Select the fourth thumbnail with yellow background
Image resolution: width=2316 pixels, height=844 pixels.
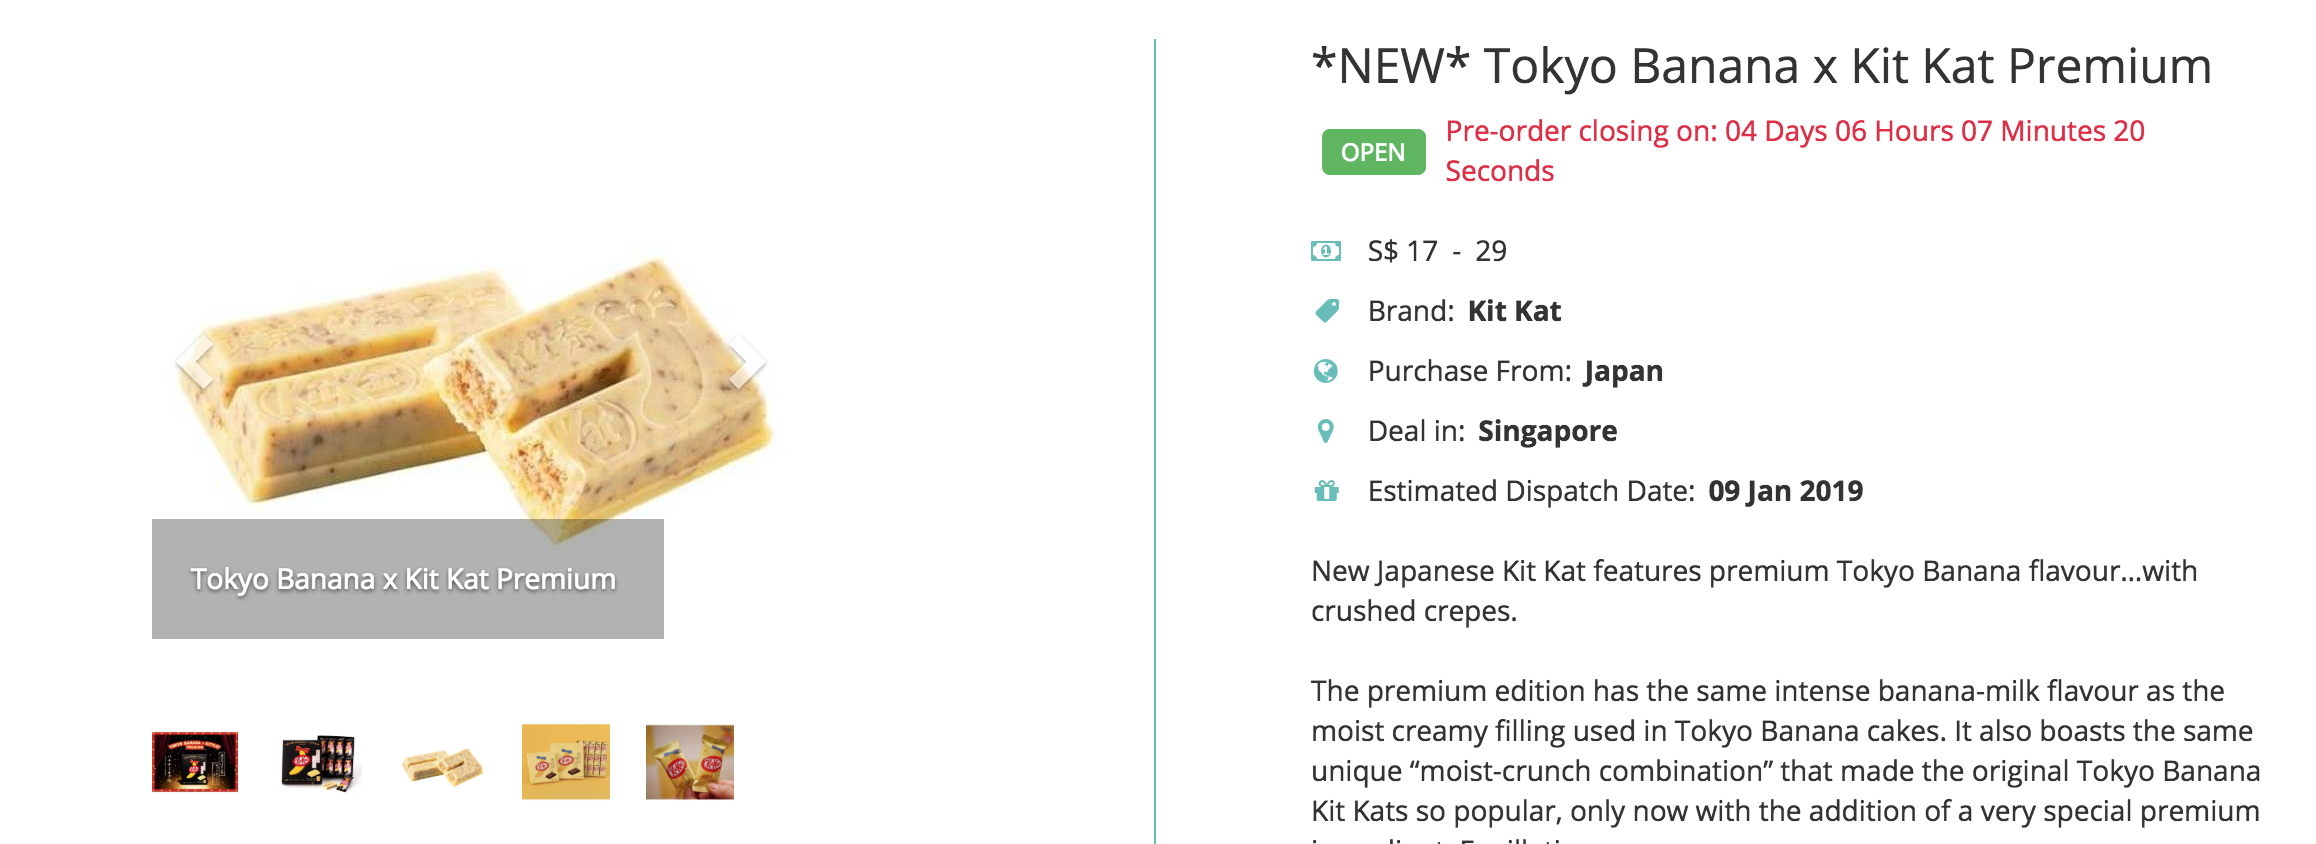pyautogui.click(x=566, y=762)
